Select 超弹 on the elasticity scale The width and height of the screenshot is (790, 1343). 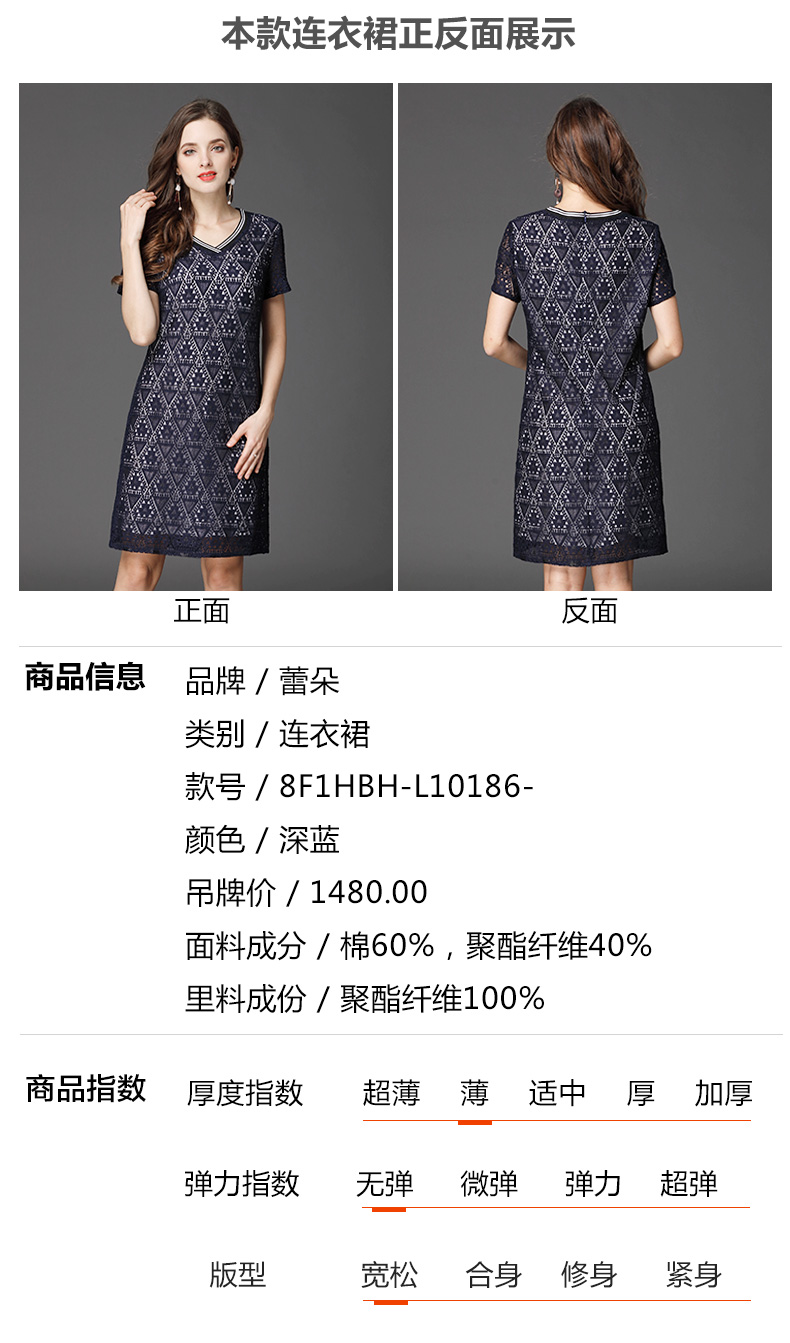689,1184
